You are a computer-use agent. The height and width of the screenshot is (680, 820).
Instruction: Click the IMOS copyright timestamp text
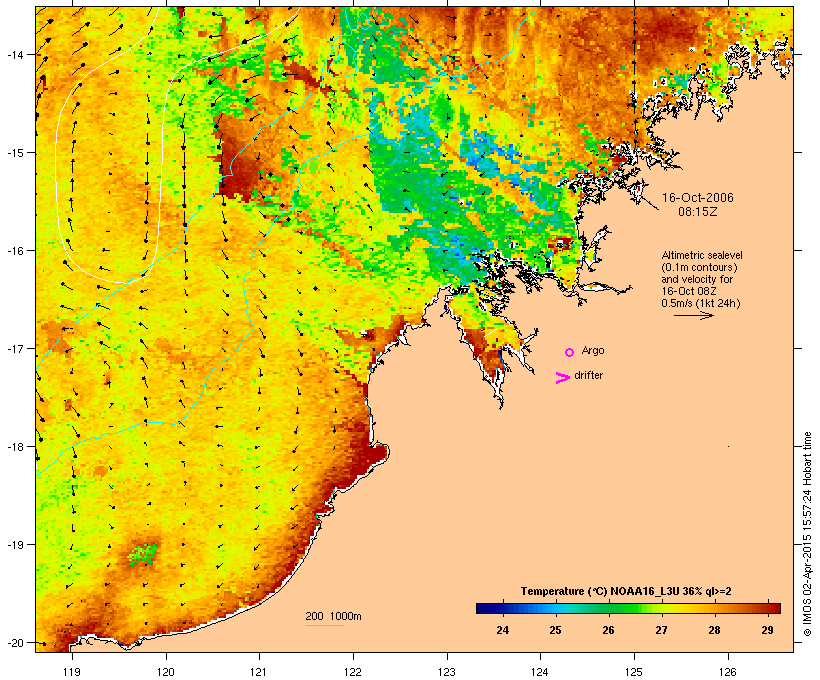[807, 534]
